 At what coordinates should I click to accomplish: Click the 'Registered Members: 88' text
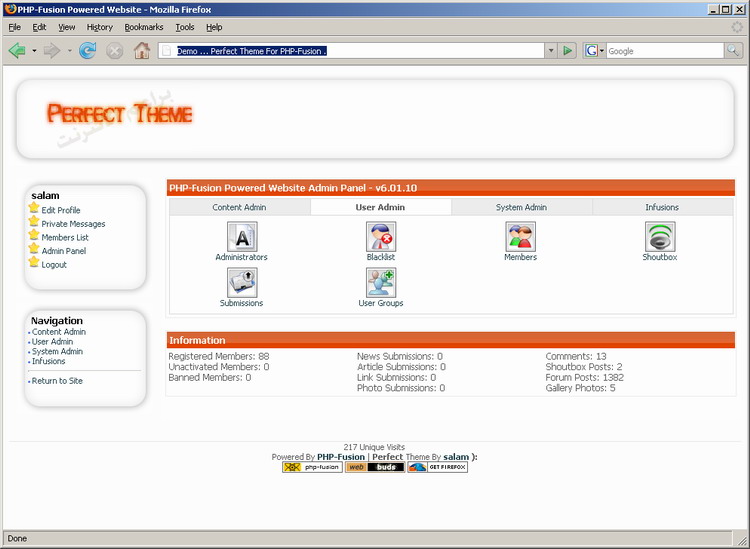[219, 356]
